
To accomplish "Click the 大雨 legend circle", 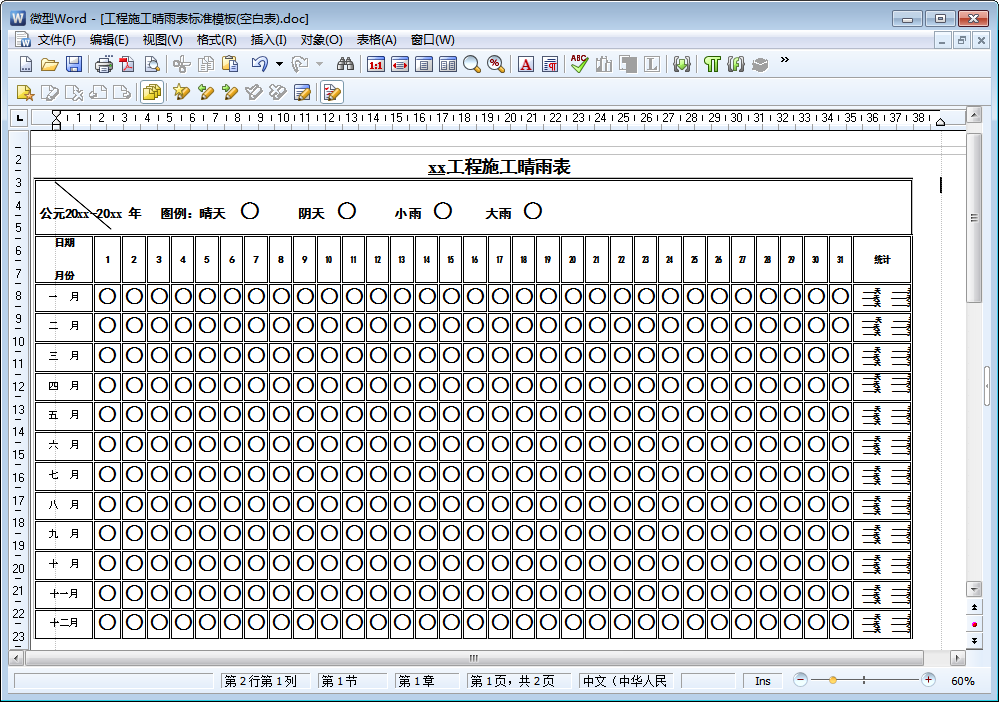I will tap(533, 211).
